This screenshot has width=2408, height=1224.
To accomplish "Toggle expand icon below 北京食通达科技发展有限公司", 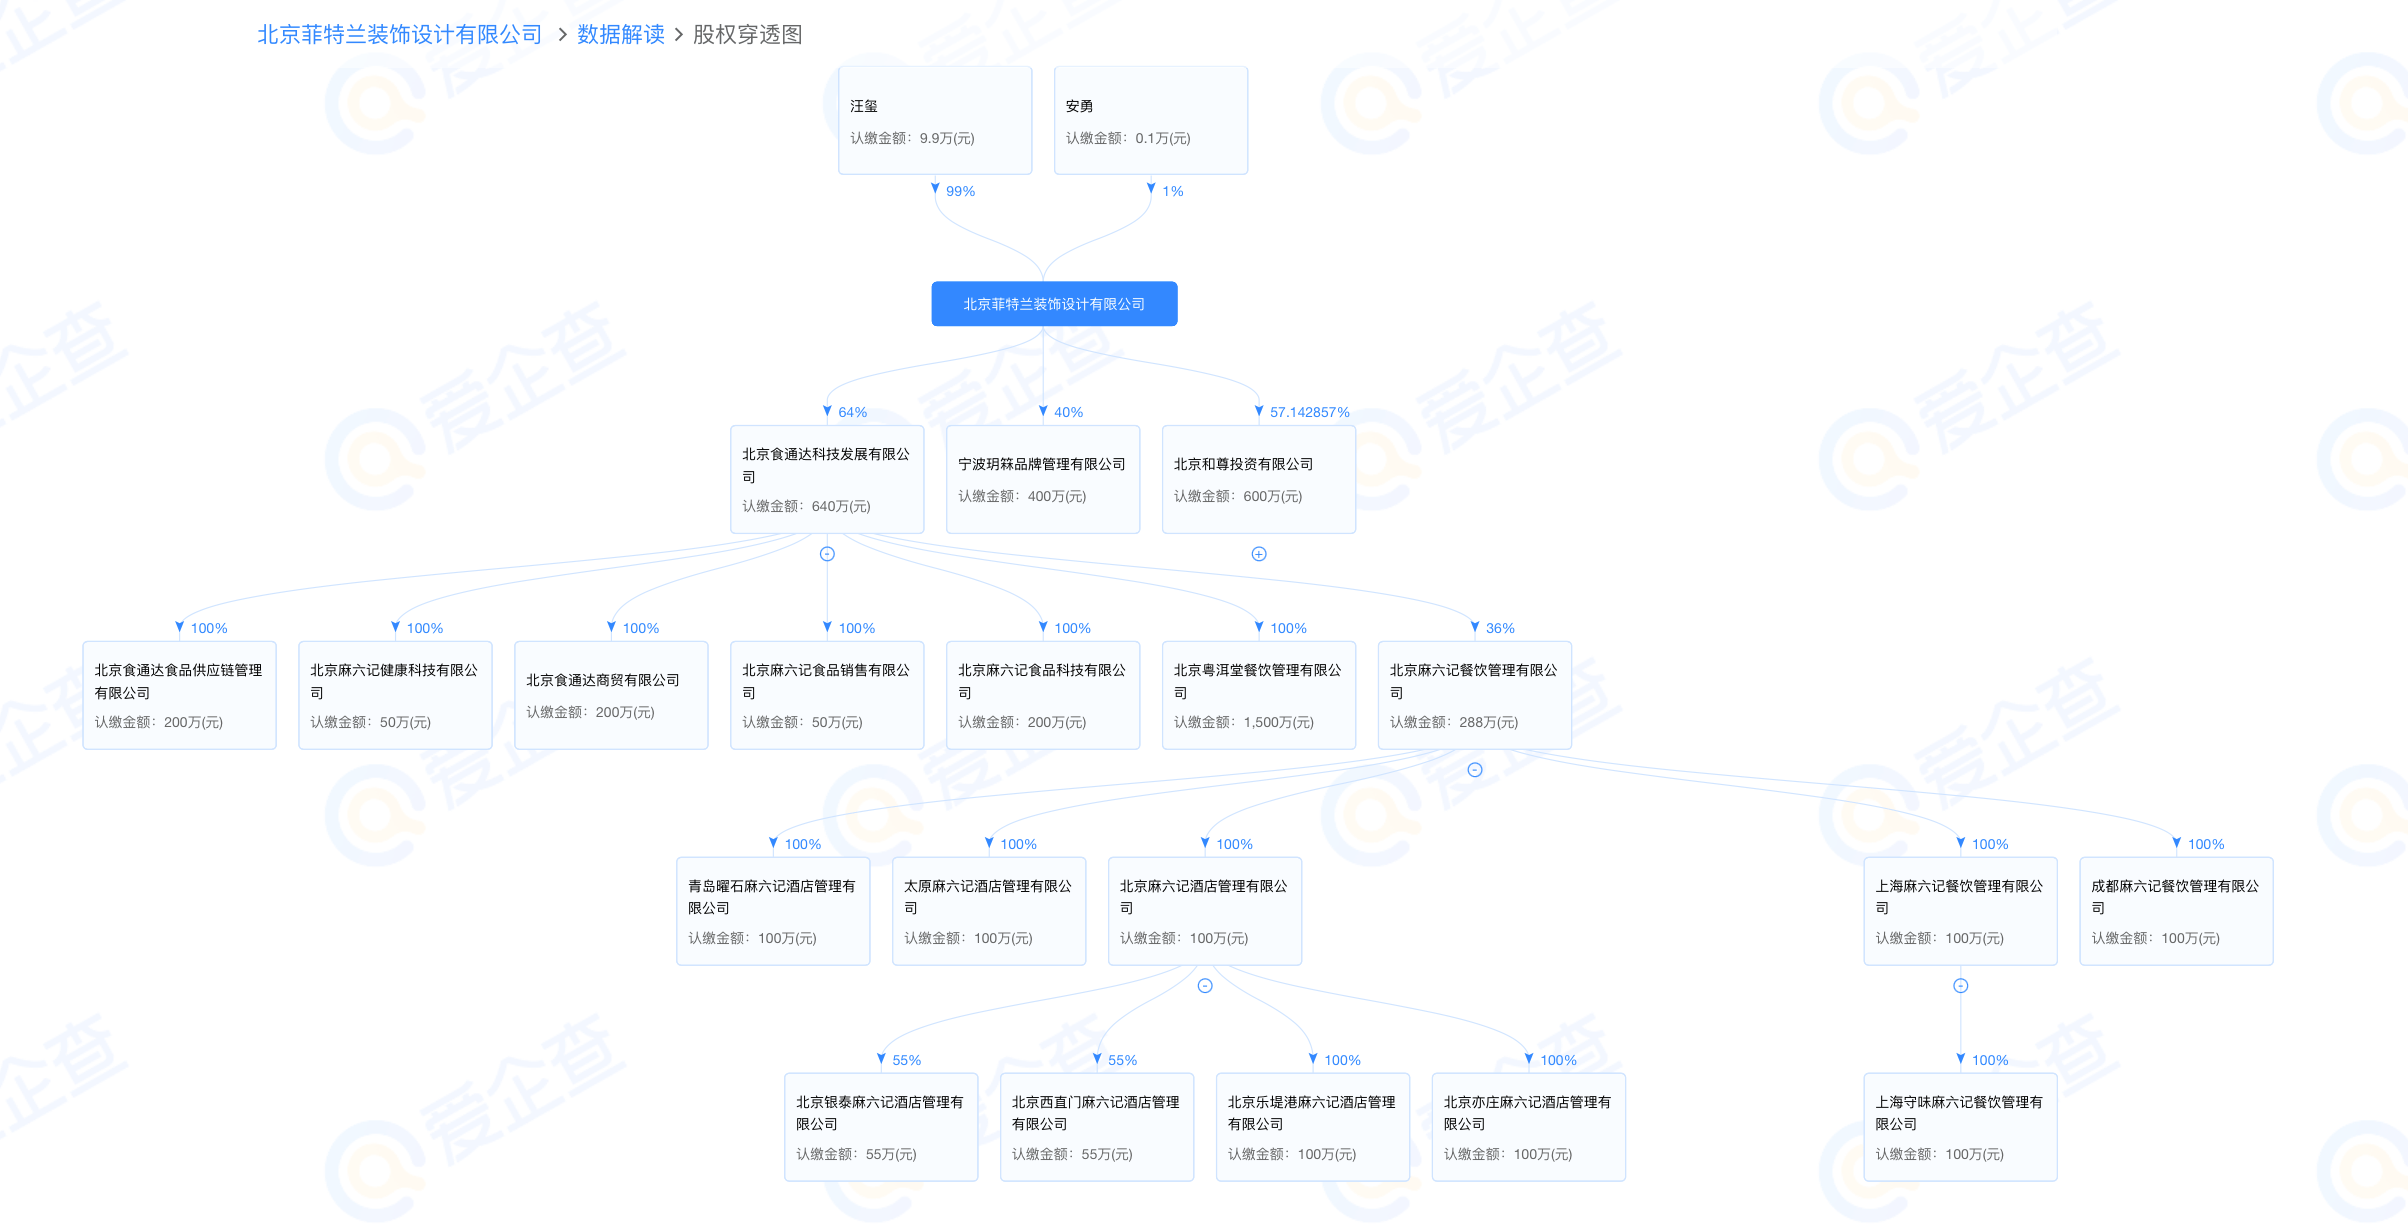I will (x=827, y=554).
